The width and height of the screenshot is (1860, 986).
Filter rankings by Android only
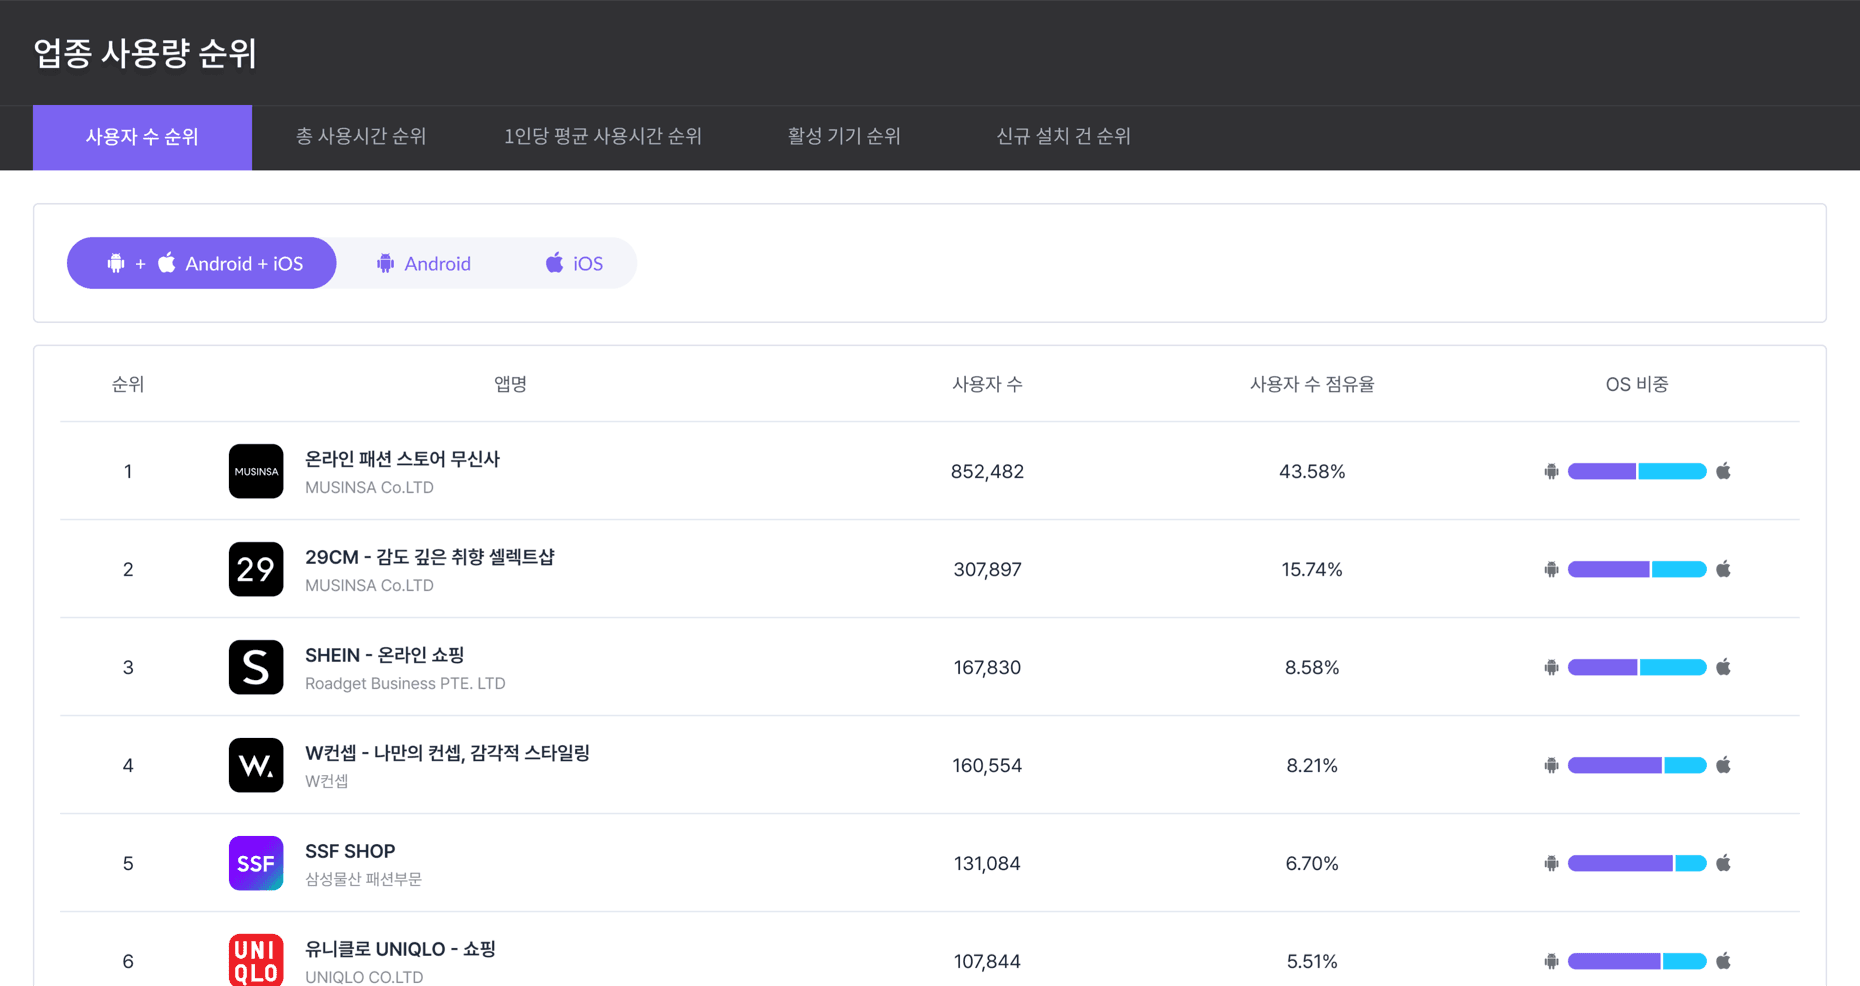click(x=423, y=263)
